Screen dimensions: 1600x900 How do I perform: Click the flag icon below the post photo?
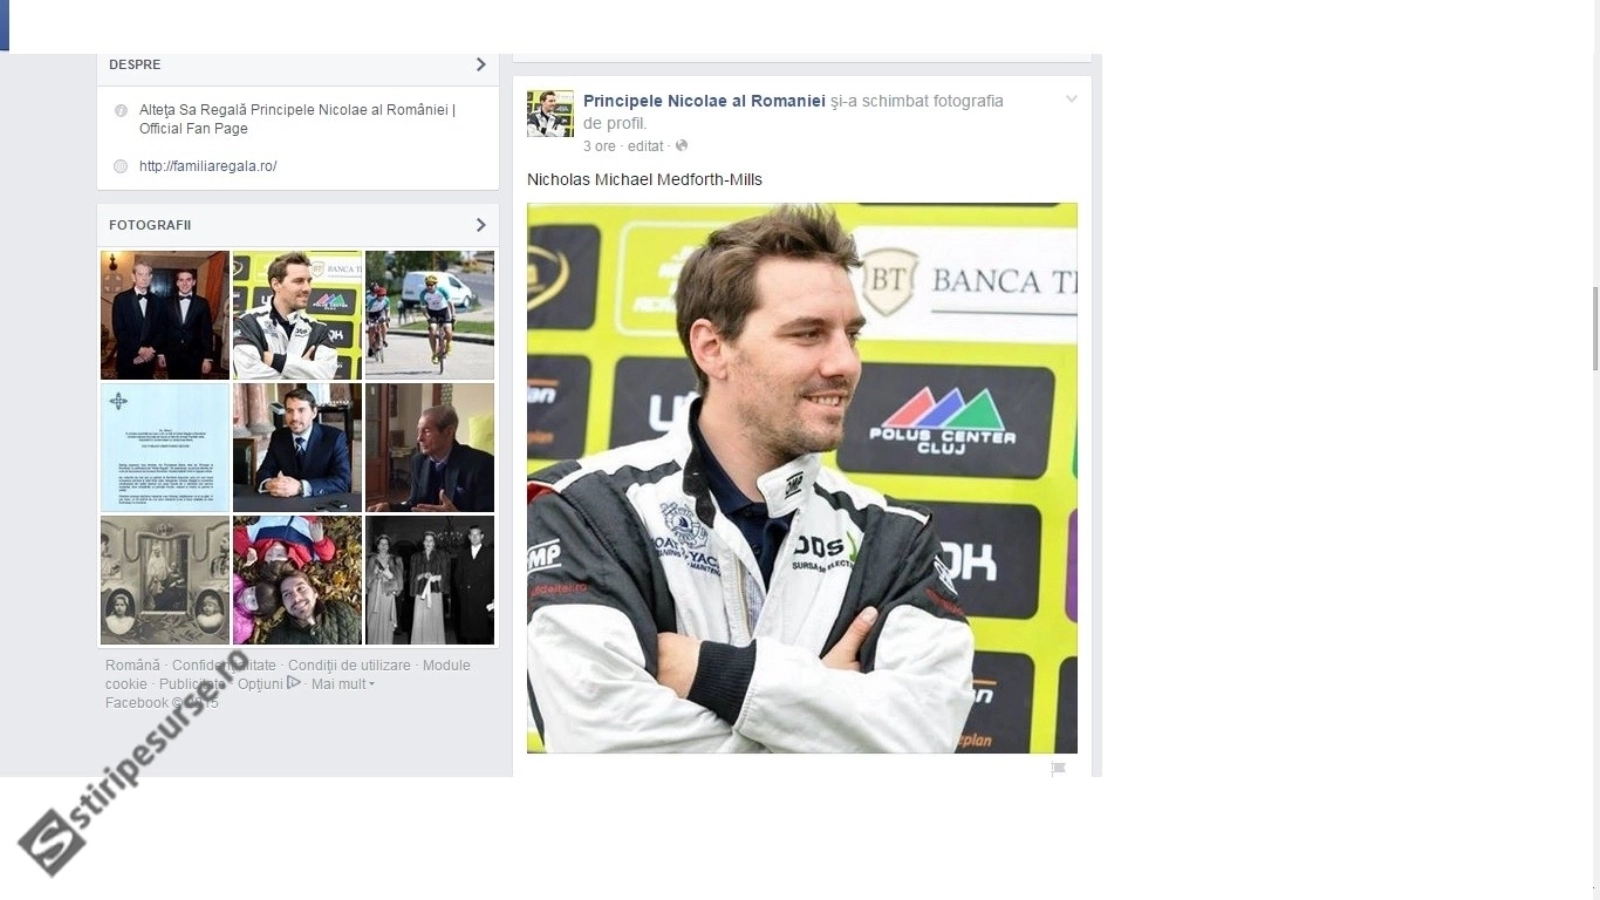coord(1058,769)
